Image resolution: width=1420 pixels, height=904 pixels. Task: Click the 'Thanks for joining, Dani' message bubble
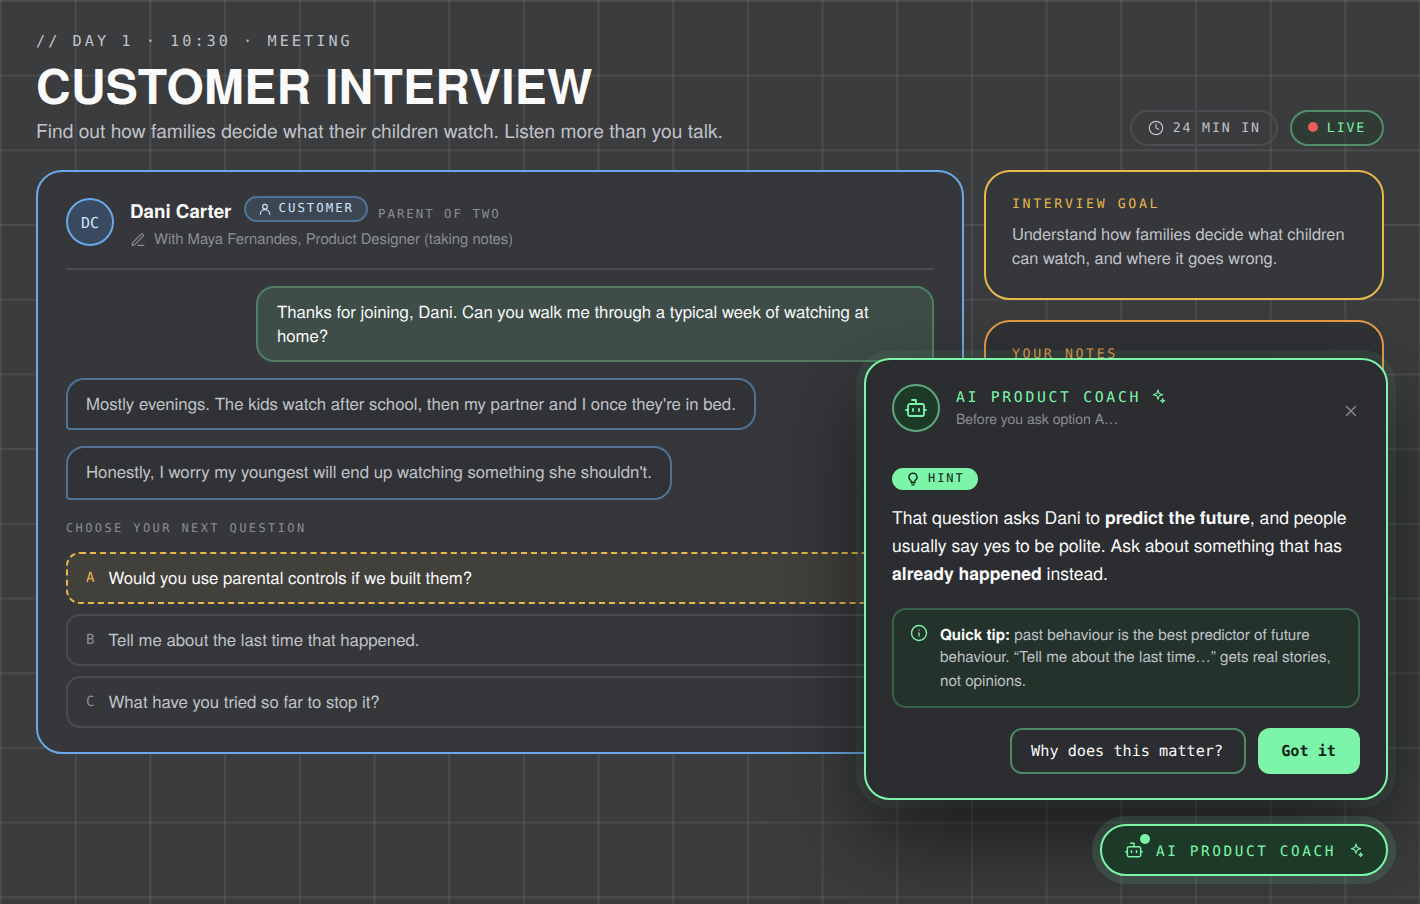click(x=595, y=324)
